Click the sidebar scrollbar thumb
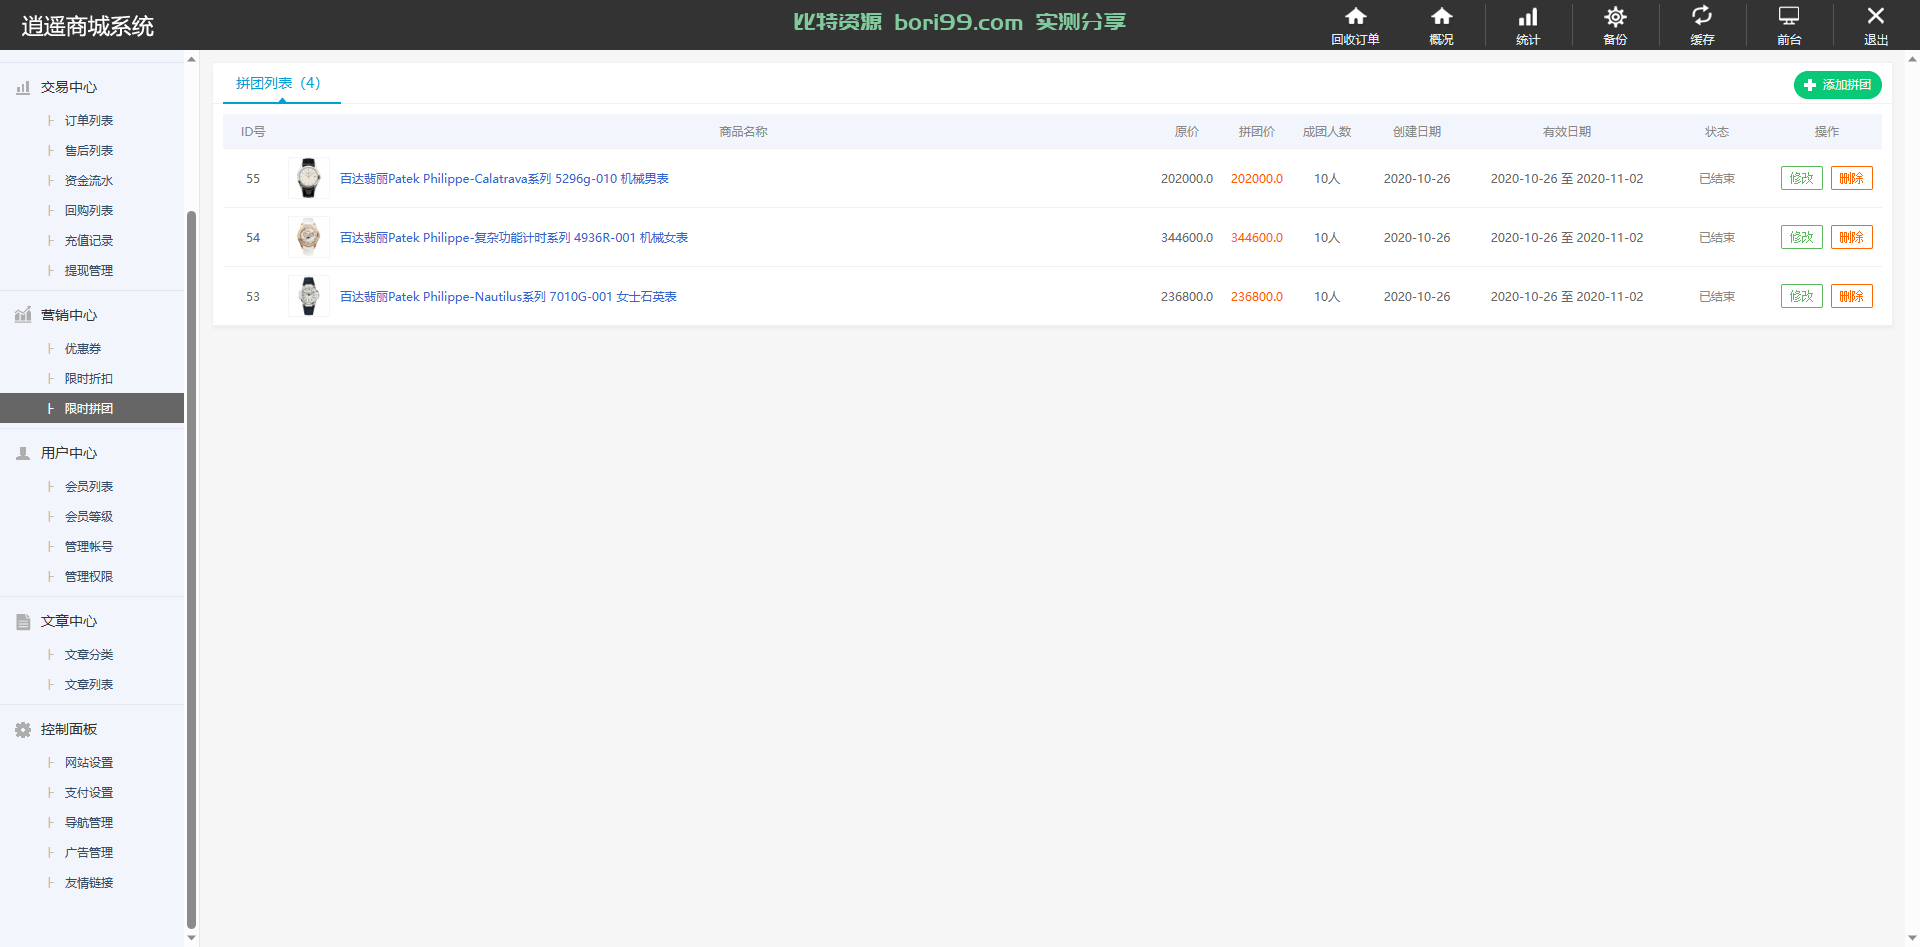Screen dimensions: 1920x947 191,570
